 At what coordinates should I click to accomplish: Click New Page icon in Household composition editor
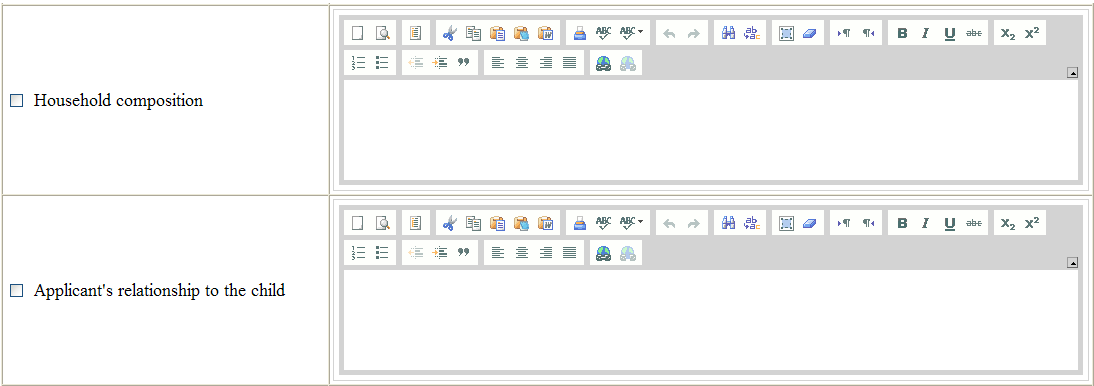tap(358, 33)
